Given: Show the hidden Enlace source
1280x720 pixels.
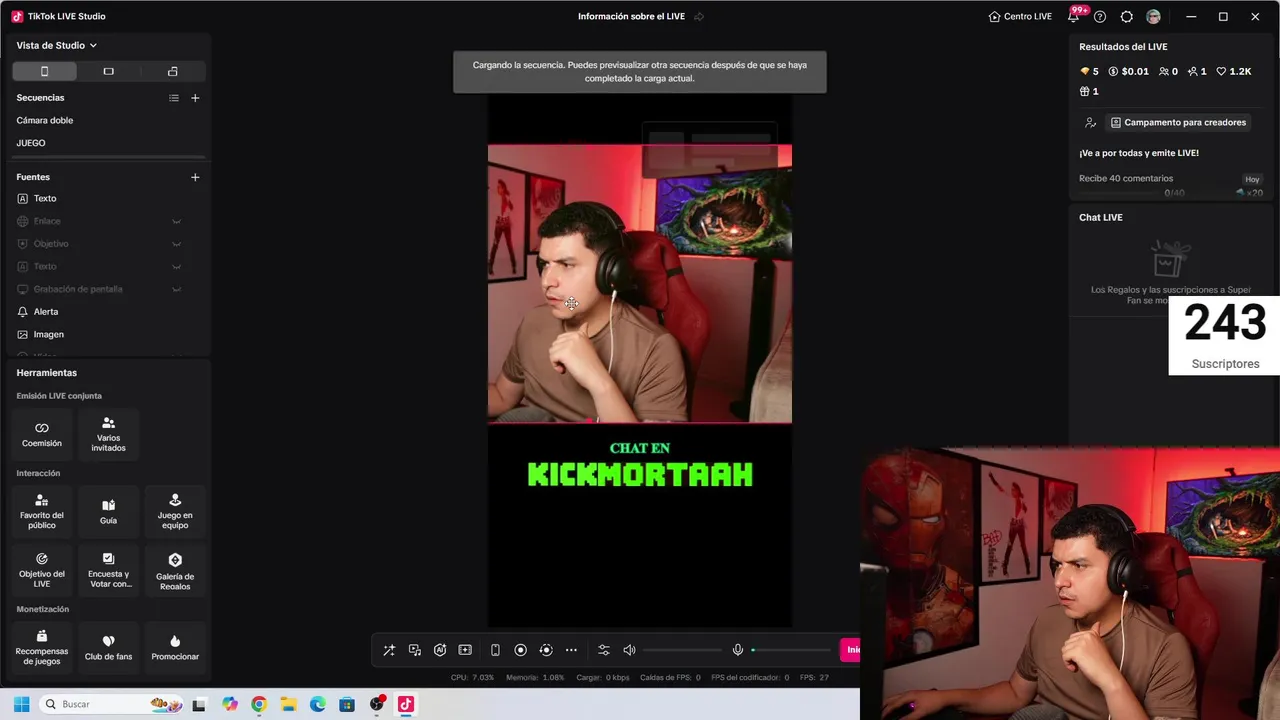Looking at the screenshot, I should pos(176,221).
